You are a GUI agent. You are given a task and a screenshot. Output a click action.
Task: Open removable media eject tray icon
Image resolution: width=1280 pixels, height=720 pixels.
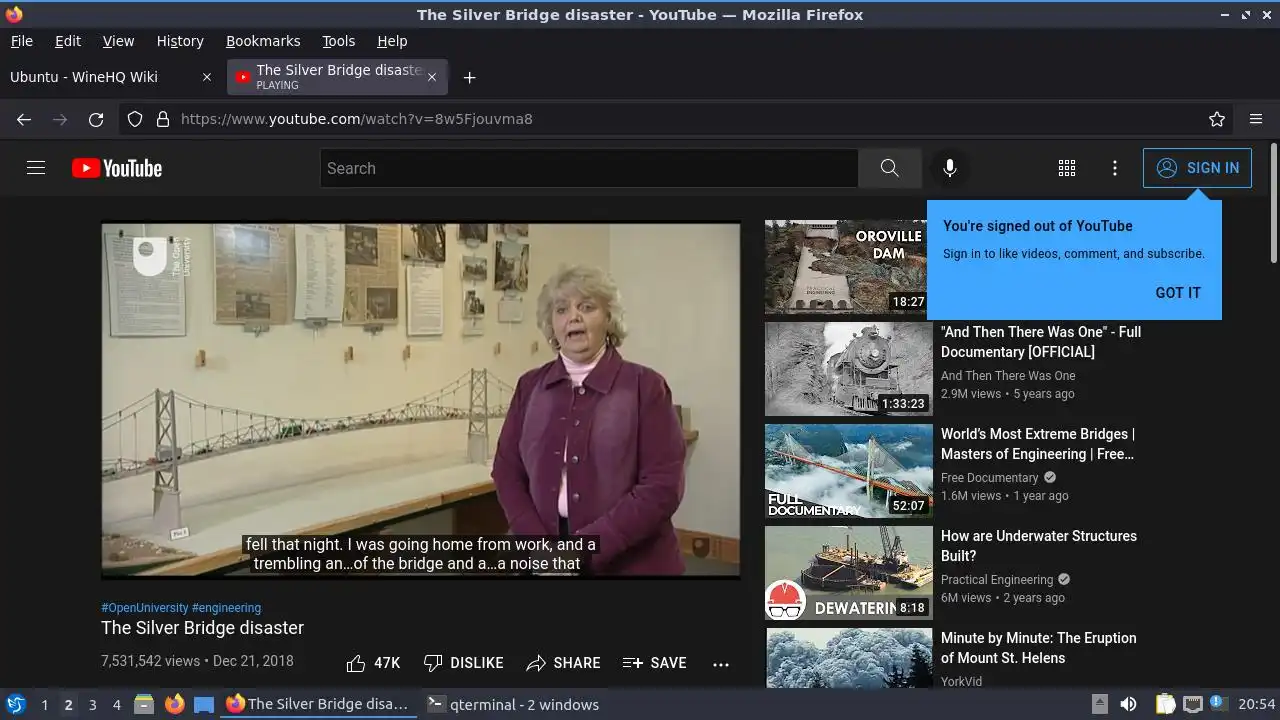pos(1099,704)
